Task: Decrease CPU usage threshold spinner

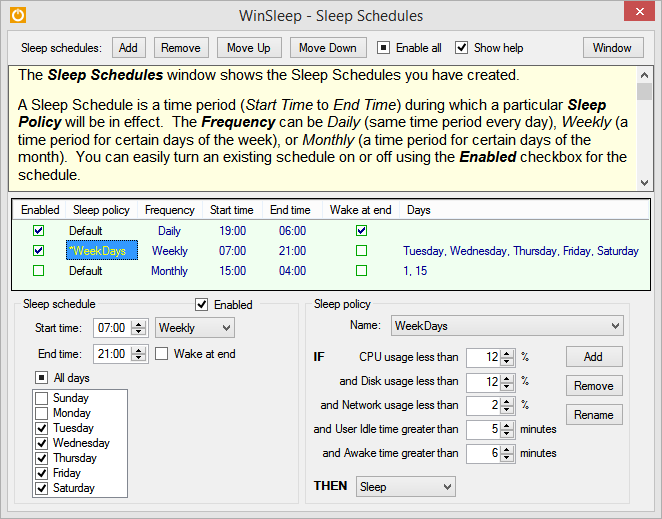Action: click(507, 361)
